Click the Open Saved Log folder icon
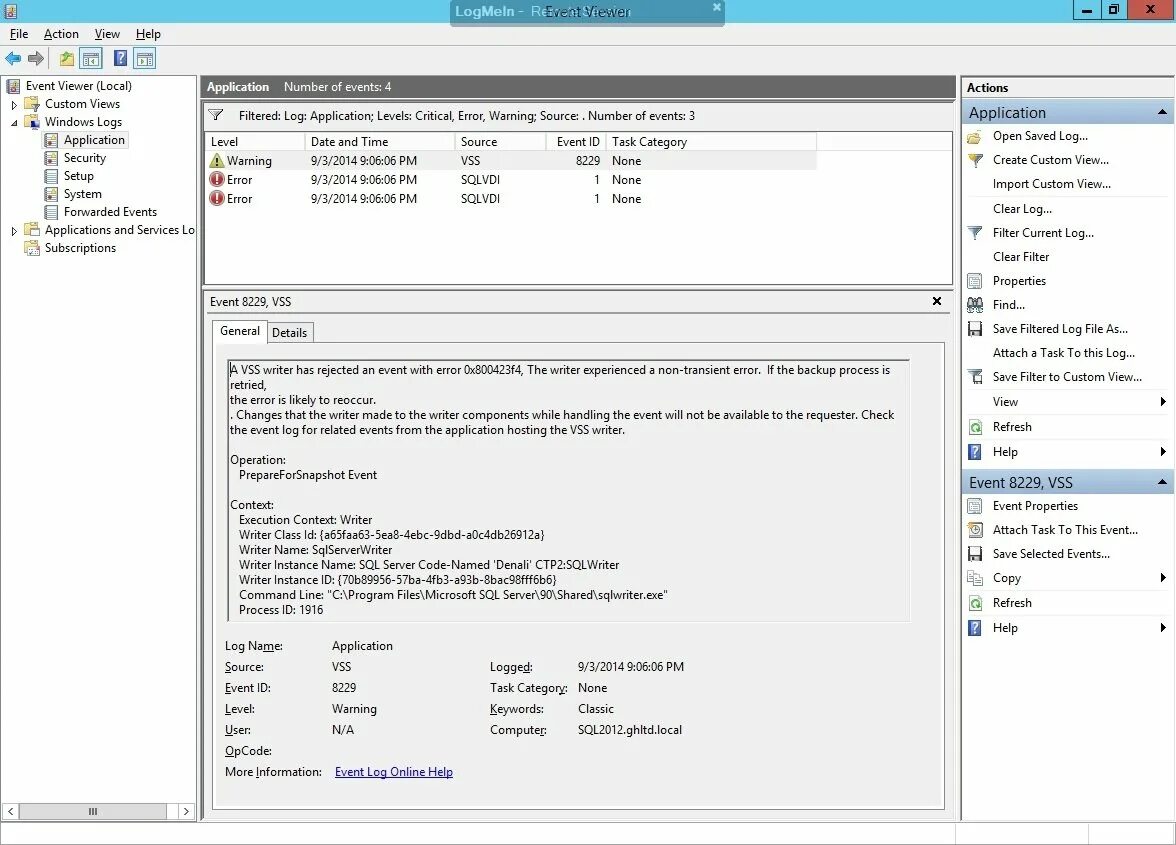Viewport: 1176px width, 845px height. point(974,136)
